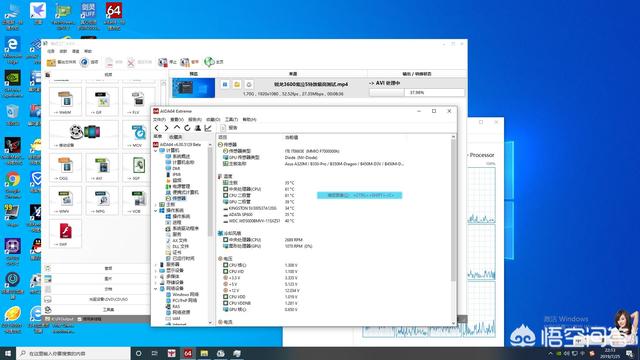Image resolution: width=640 pixels, height=360 pixels.
Task: Open the Output Folder from Format Factory toolbar
Action: [61, 62]
